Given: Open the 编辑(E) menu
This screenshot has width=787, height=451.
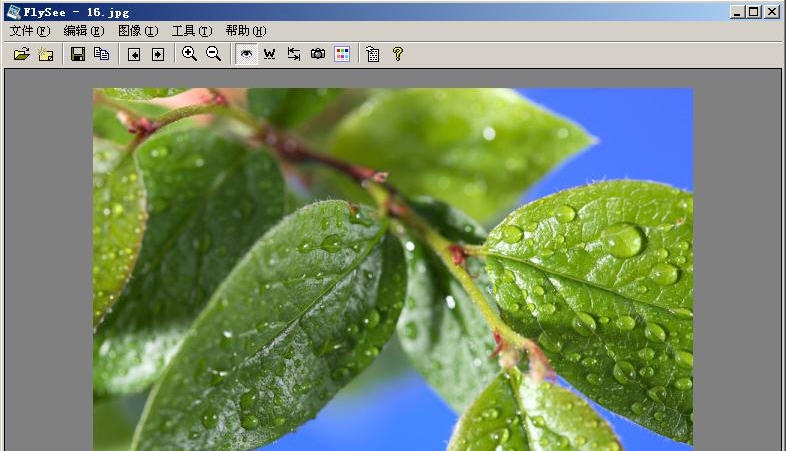Looking at the screenshot, I should (x=84, y=31).
